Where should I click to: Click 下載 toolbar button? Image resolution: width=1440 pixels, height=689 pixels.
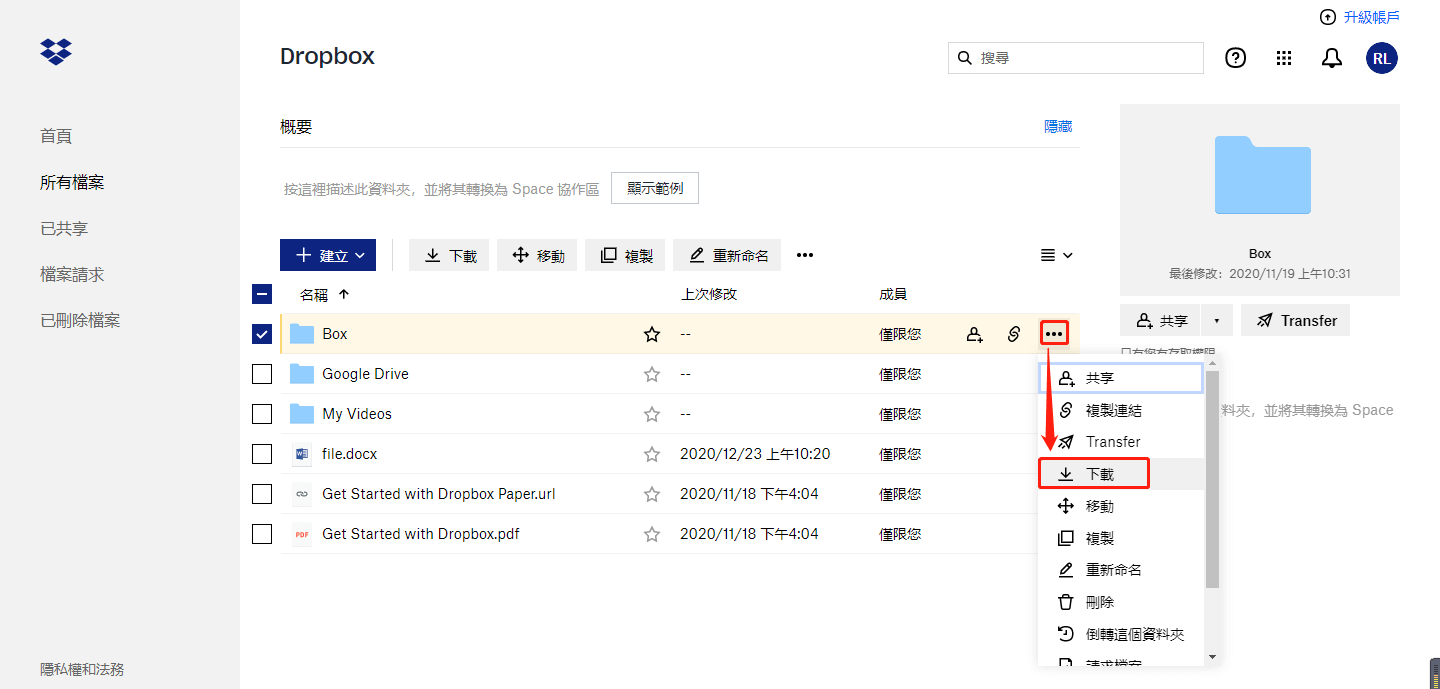tap(449, 255)
